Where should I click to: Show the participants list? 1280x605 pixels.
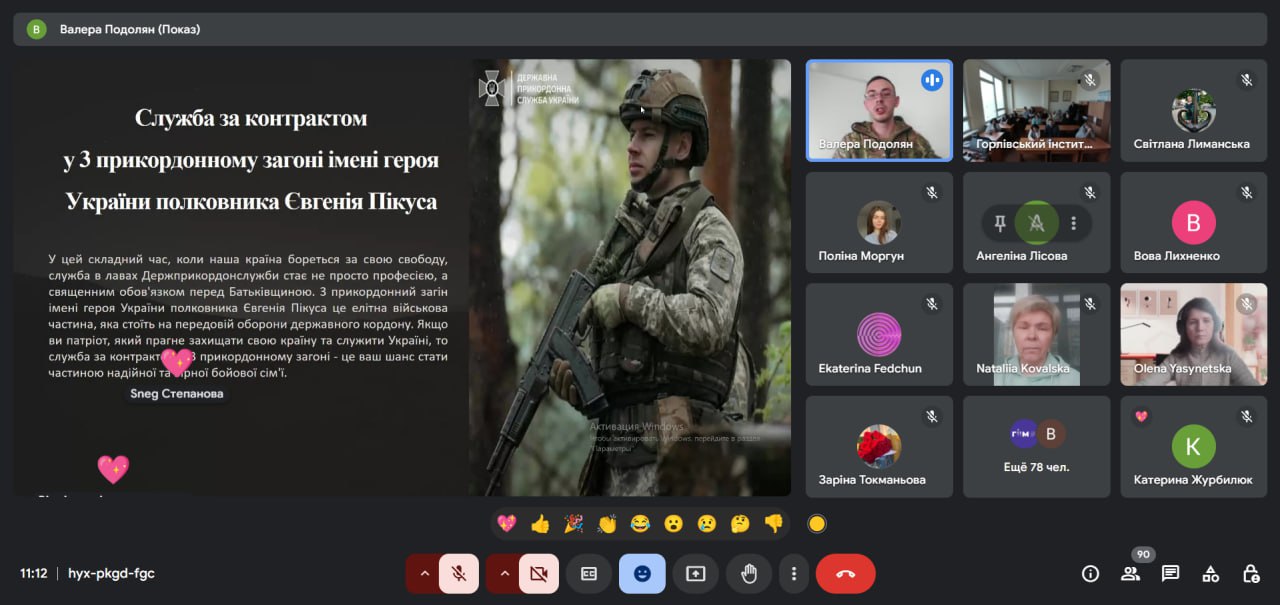[1131, 573]
